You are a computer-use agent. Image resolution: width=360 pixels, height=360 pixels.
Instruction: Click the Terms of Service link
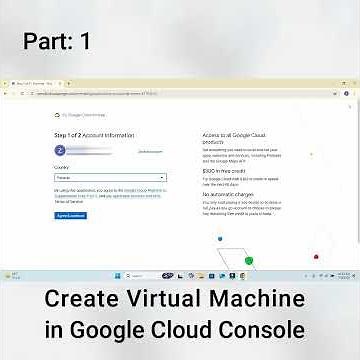pos(69,202)
